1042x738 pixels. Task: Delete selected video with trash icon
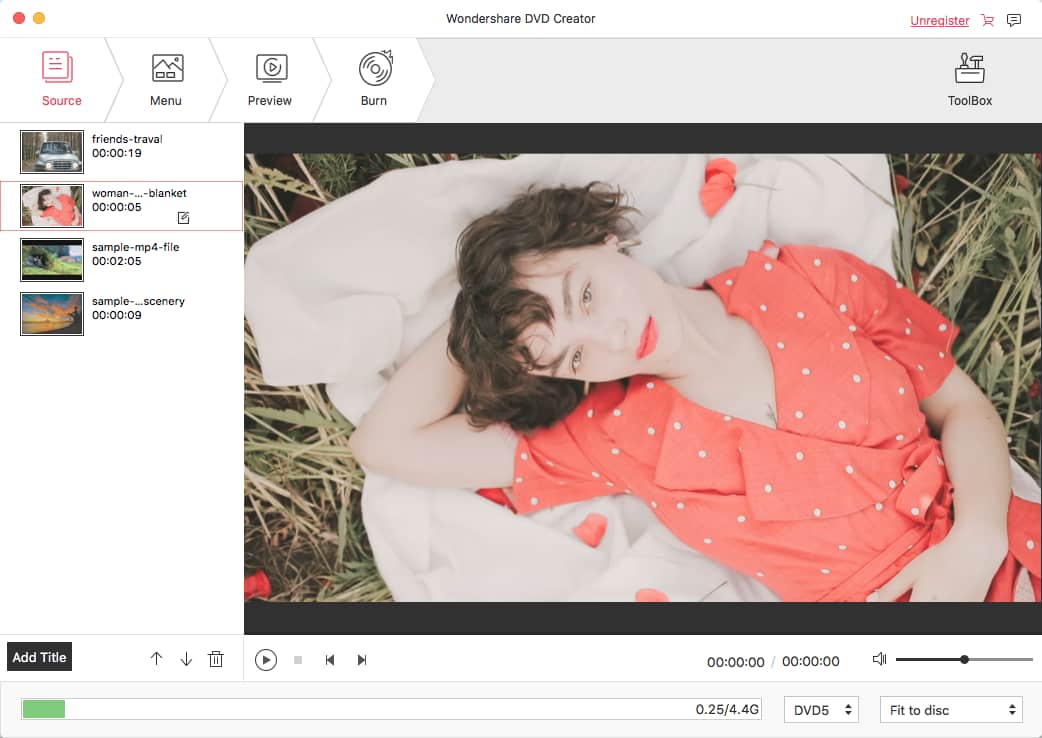click(216, 658)
